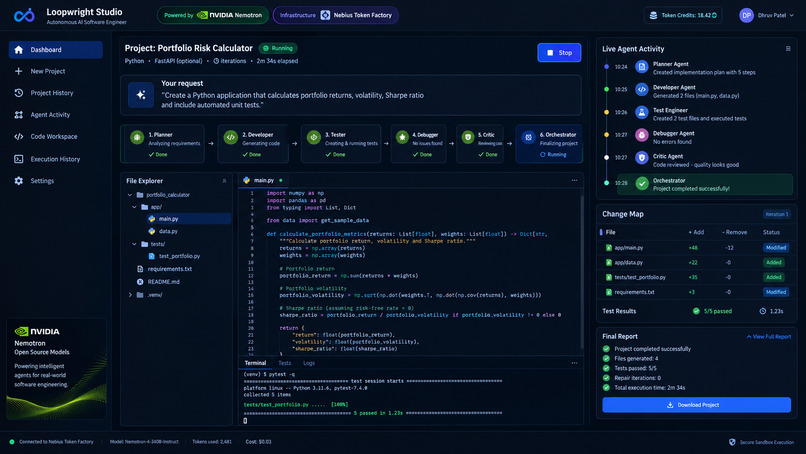Click the Developer Agent activity icon
The image size is (806, 454).
pyautogui.click(x=642, y=89)
